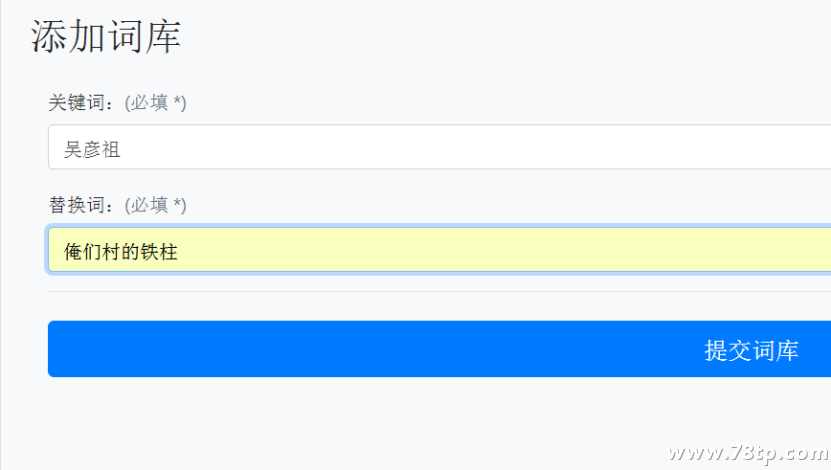
Task: Click the asterisk in keyword required note
Action: pyautogui.click(x=177, y=100)
